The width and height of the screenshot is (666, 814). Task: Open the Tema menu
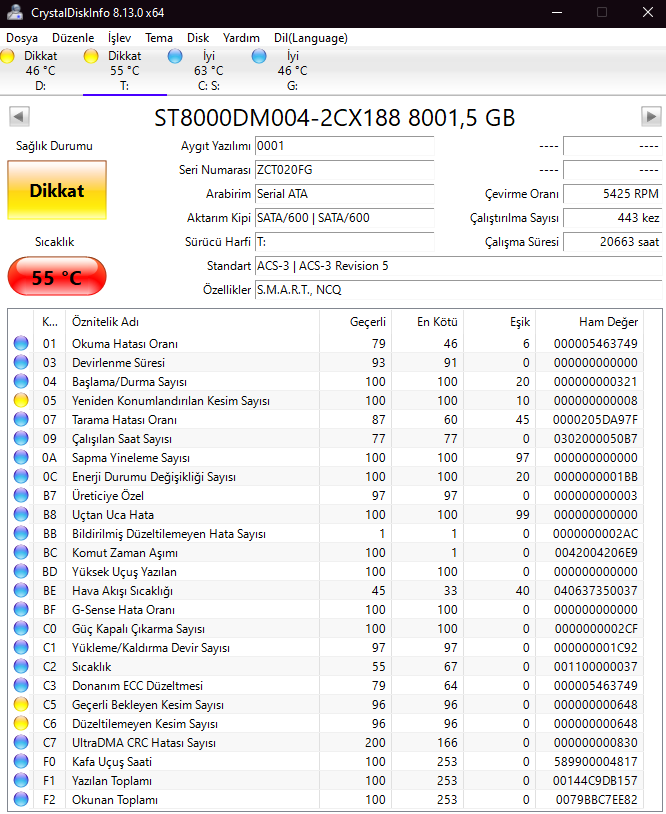pyautogui.click(x=159, y=38)
